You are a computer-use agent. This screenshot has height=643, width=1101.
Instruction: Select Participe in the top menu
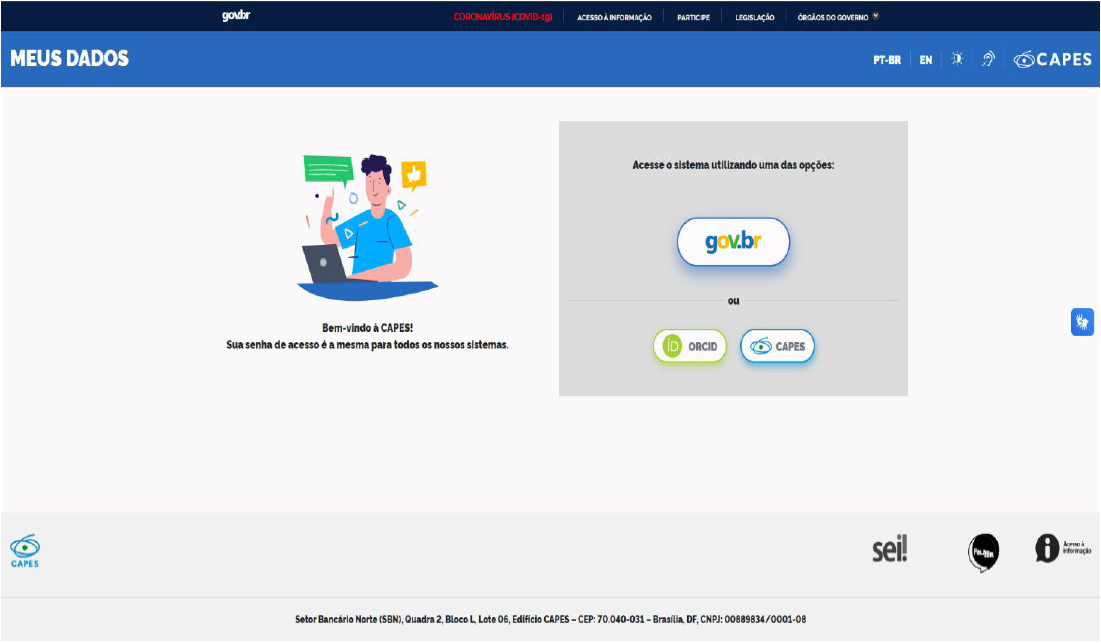point(693,17)
